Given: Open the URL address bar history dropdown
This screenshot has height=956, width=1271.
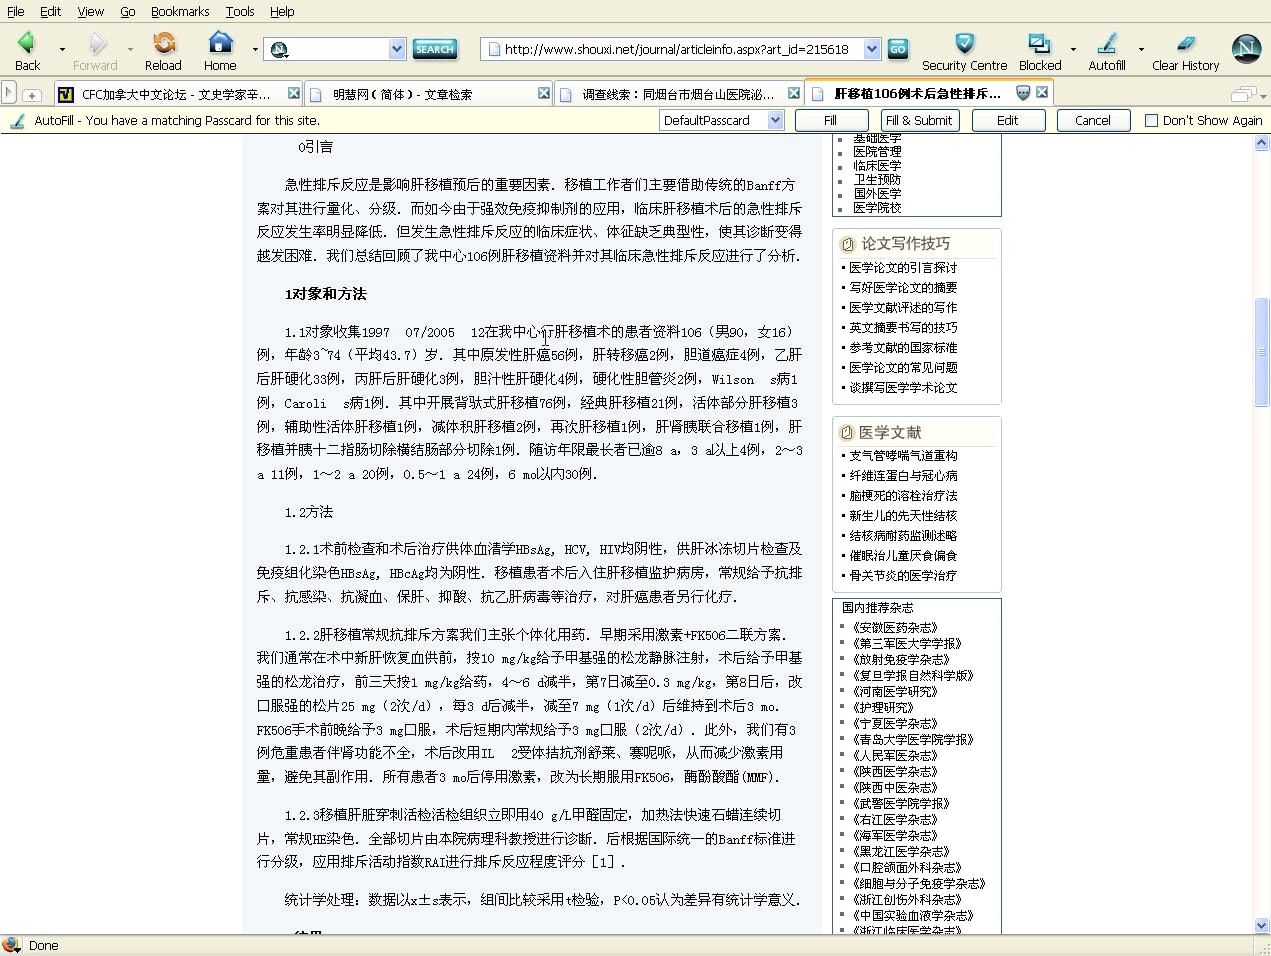Looking at the screenshot, I should point(871,48).
